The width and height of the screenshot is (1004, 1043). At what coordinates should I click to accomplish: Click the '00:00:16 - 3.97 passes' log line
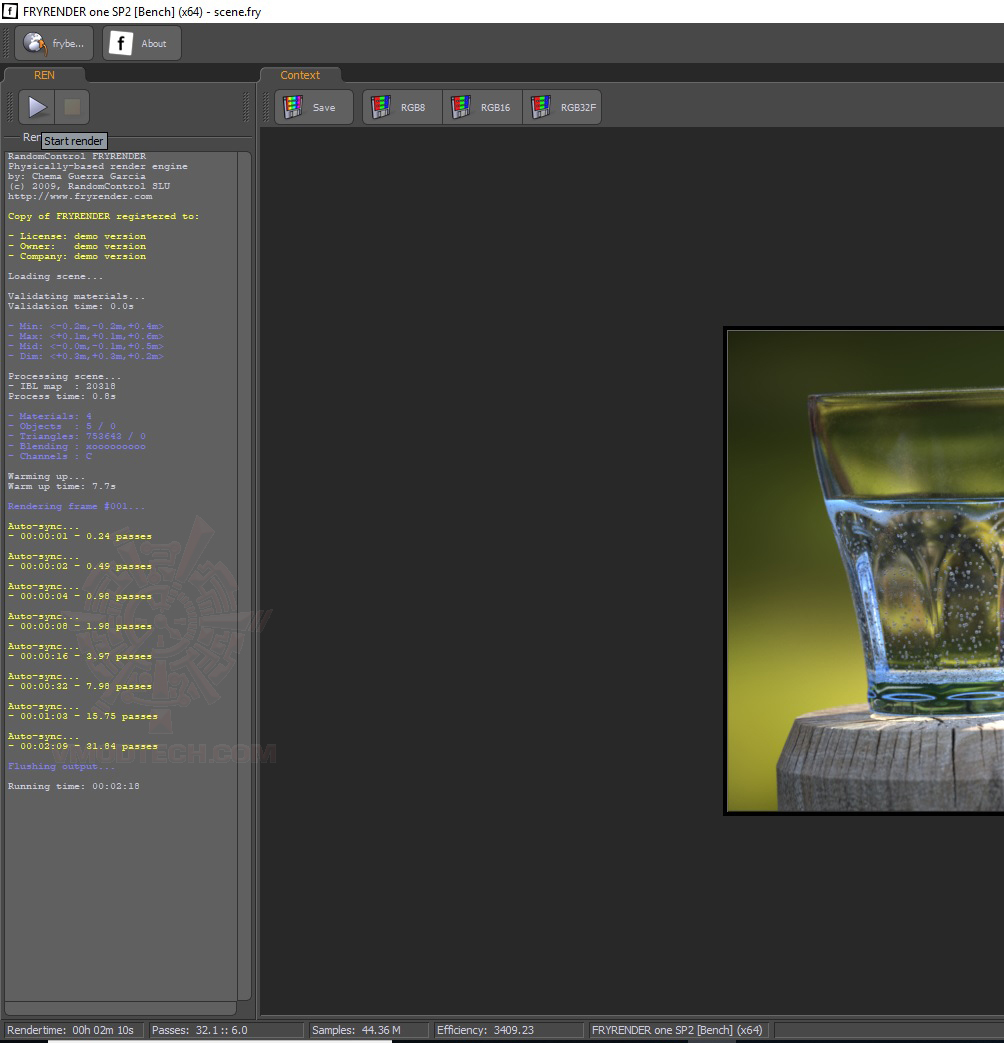[80, 657]
